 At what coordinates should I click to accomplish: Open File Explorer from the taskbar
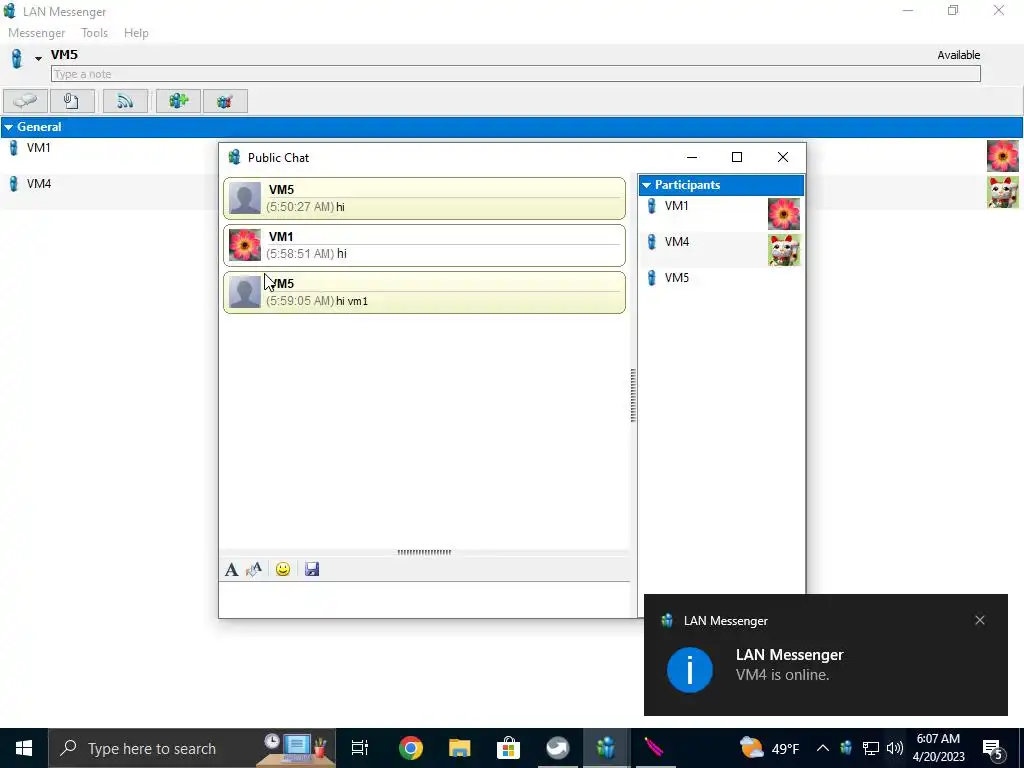tap(459, 748)
